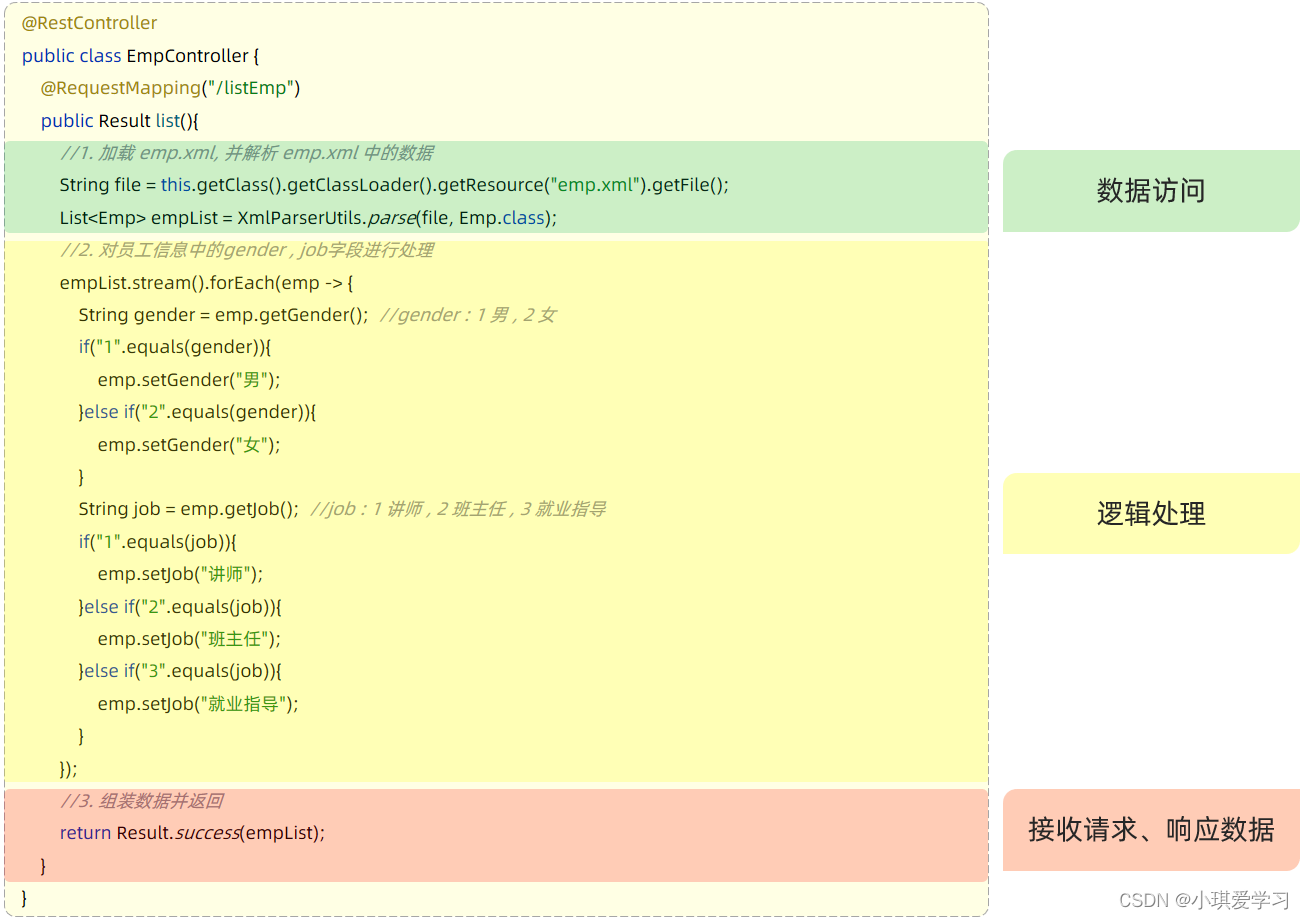The image size is (1303, 919).
Task: Click the 数据访问 label box
Action: coord(1151,191)
